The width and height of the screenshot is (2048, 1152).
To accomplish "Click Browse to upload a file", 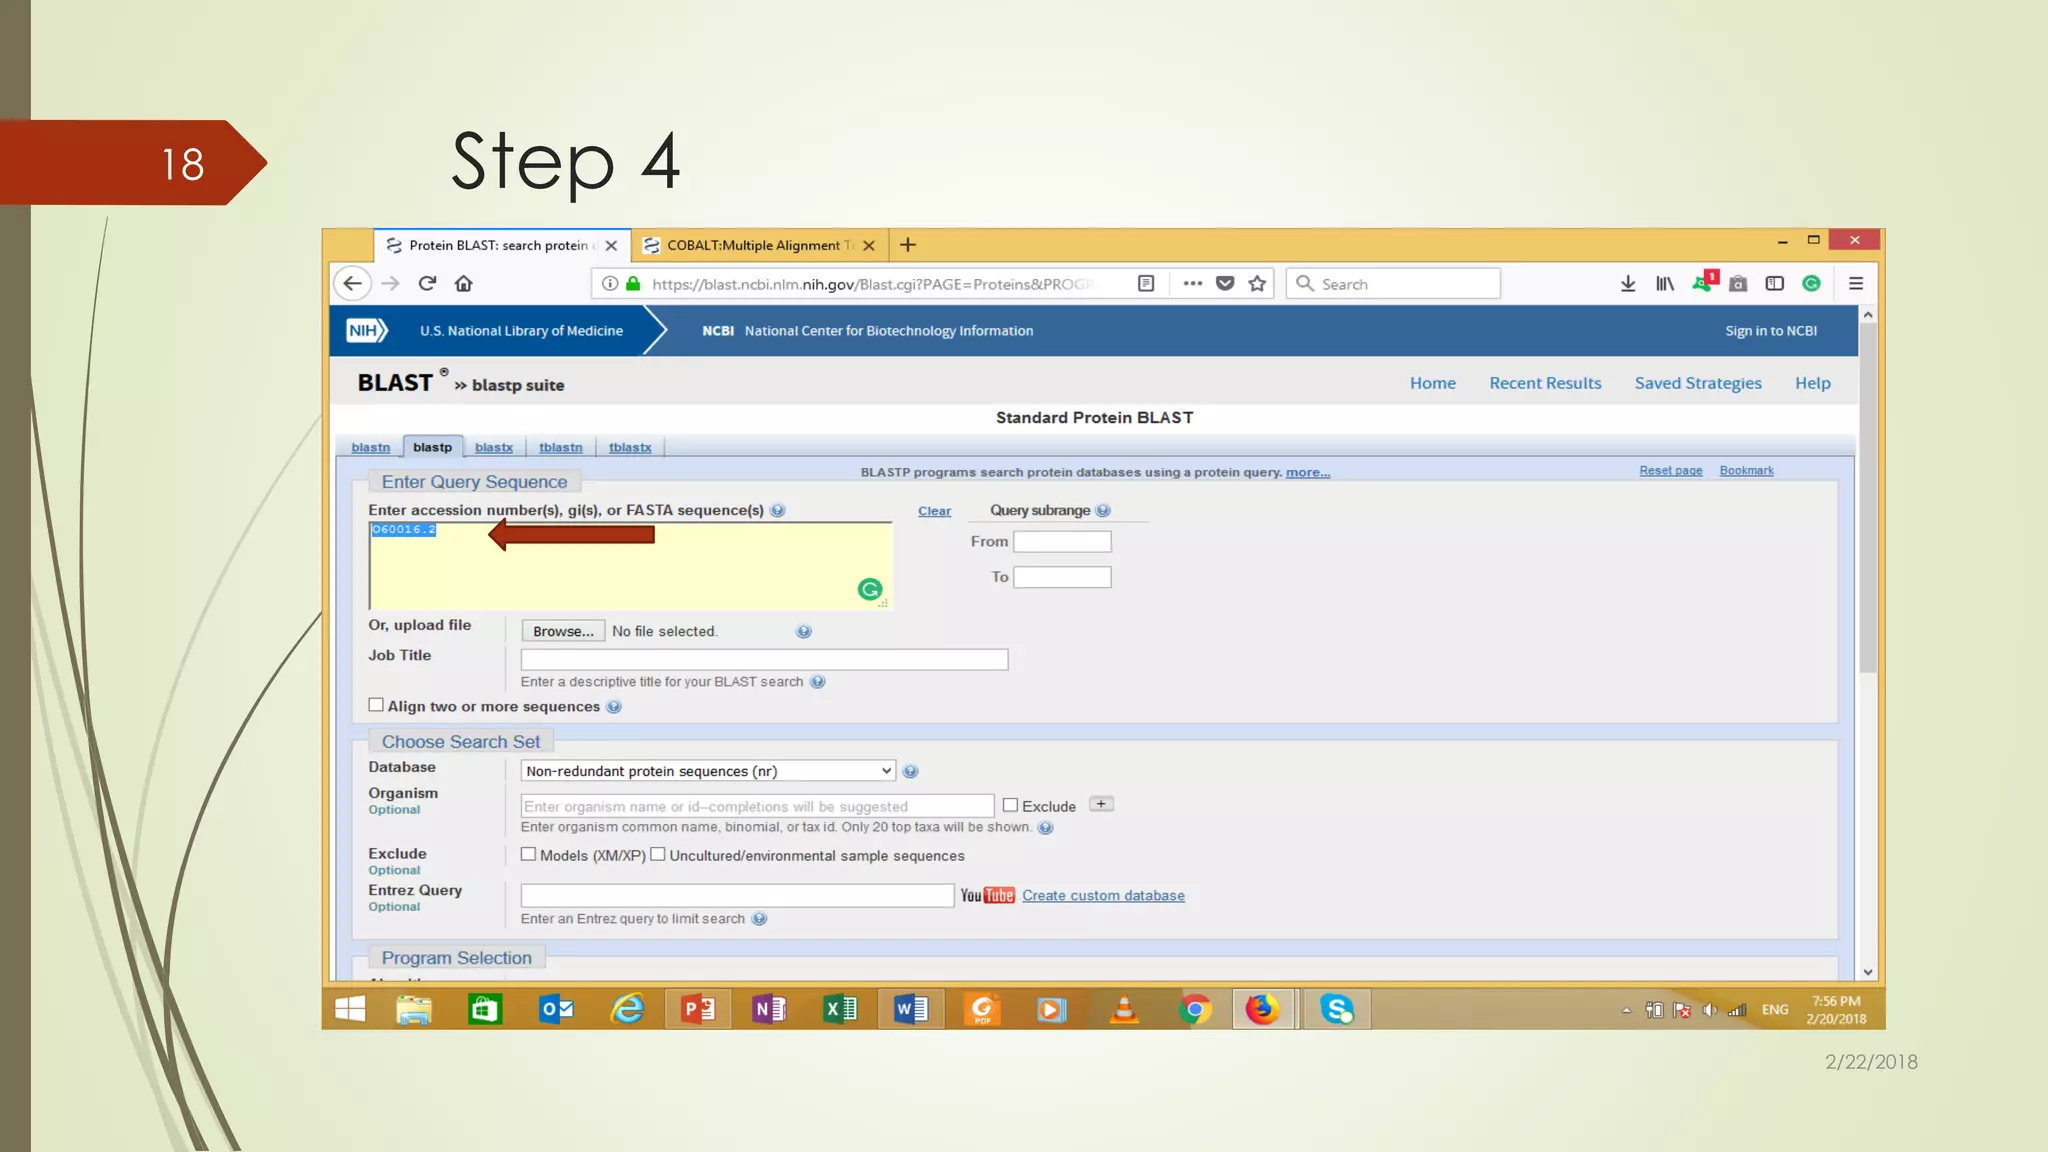I will (x=563, y=631).
